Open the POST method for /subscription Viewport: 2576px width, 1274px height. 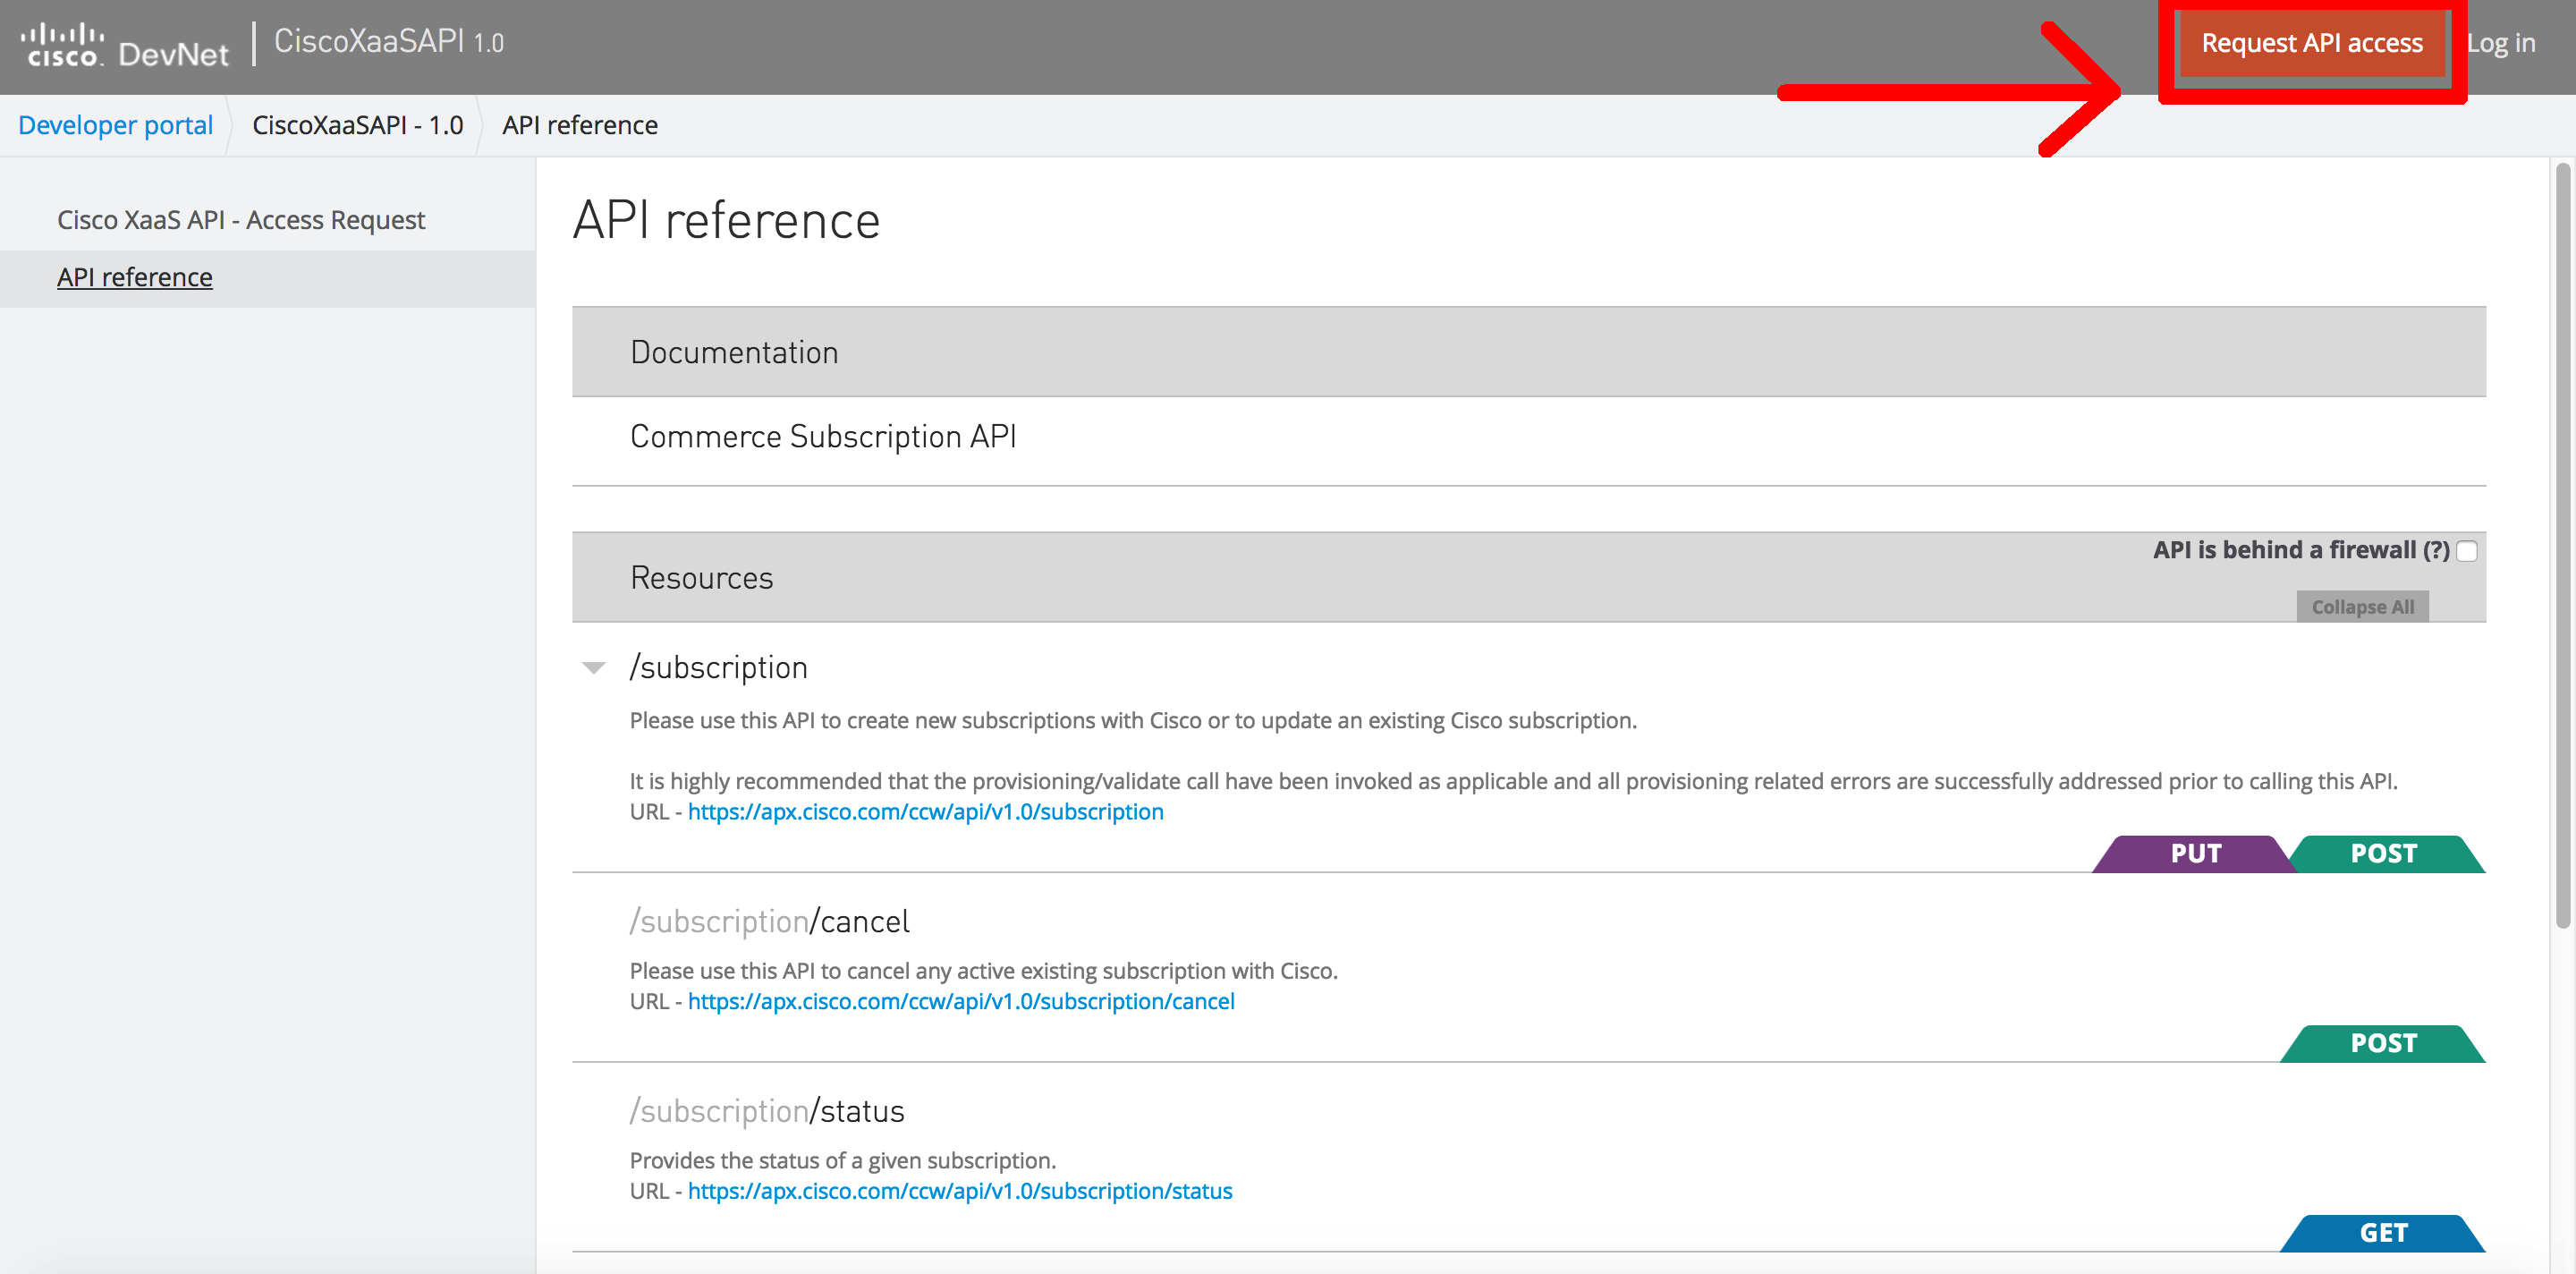pos(2385,854)
